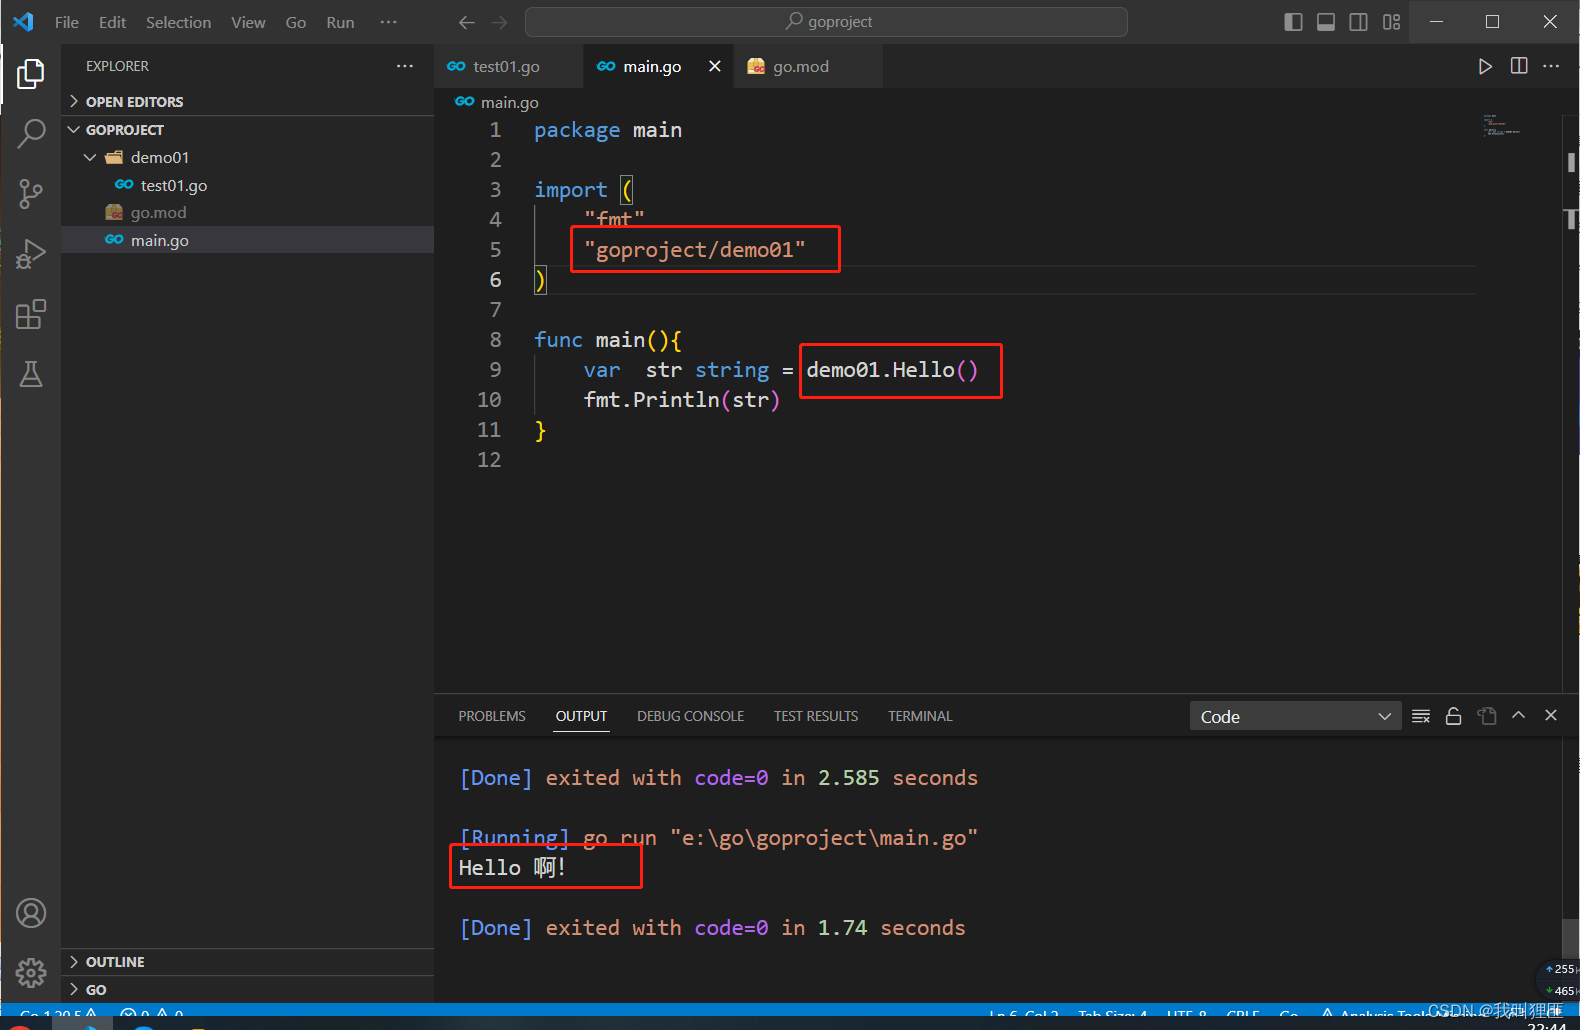
Task: Toggle bottom panel visibility
Action: tap(1326, 22)
